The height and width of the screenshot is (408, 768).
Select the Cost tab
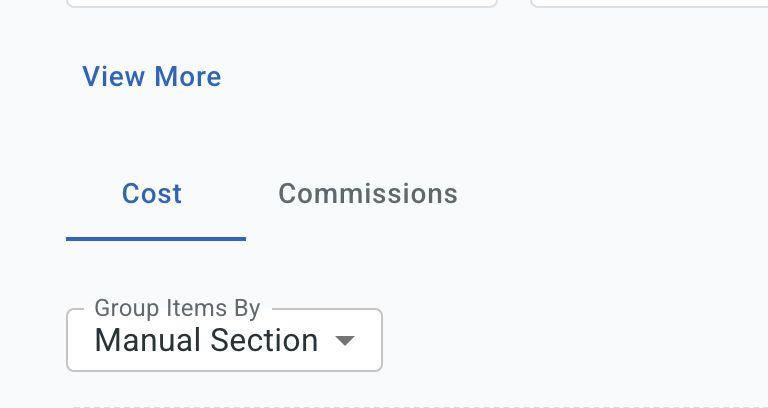[x=152, y=194]
